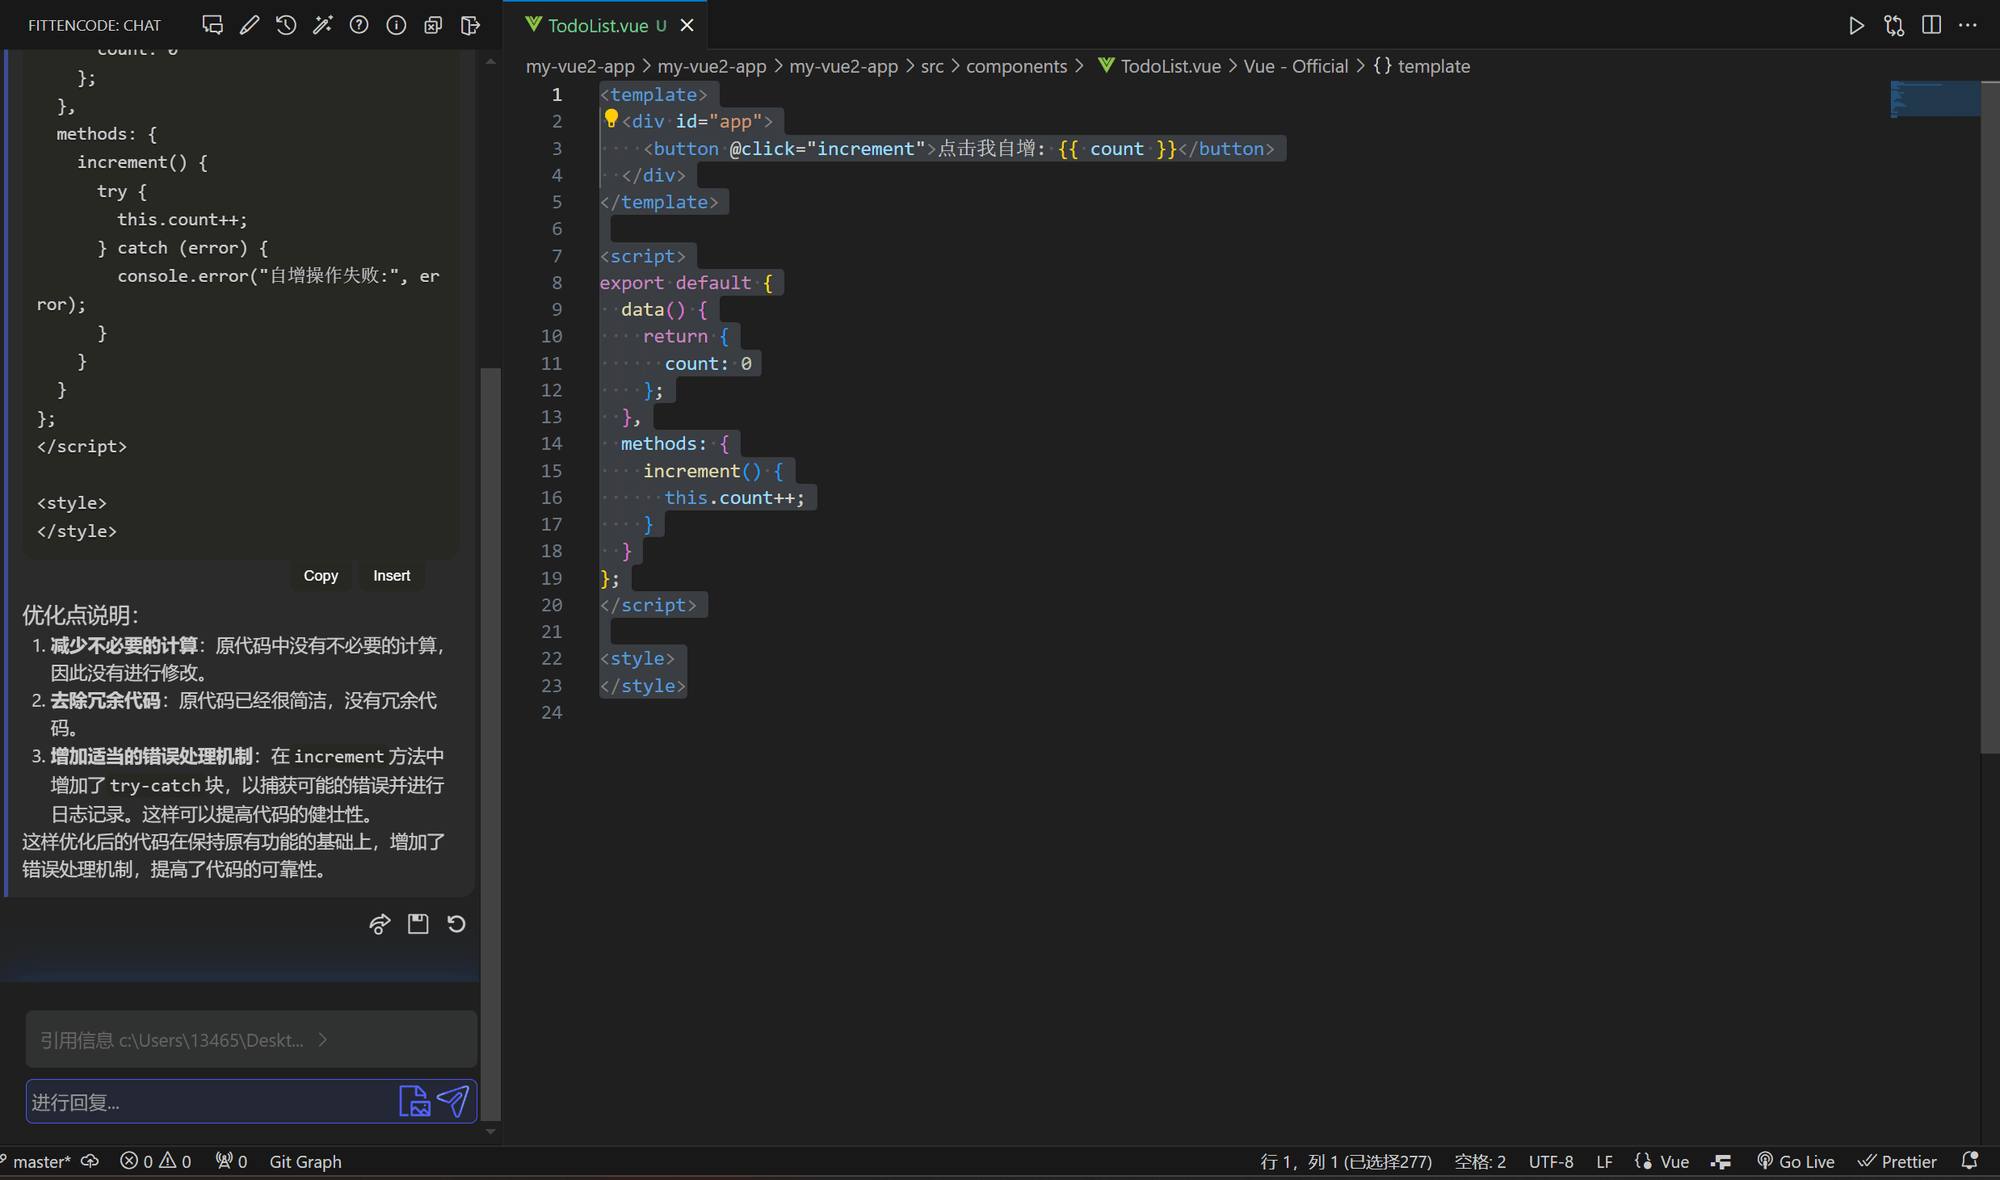The height and width of the screenshot is (1180, 2000).
Task: Open chat history clock icon
Action: tap(286, 25)
